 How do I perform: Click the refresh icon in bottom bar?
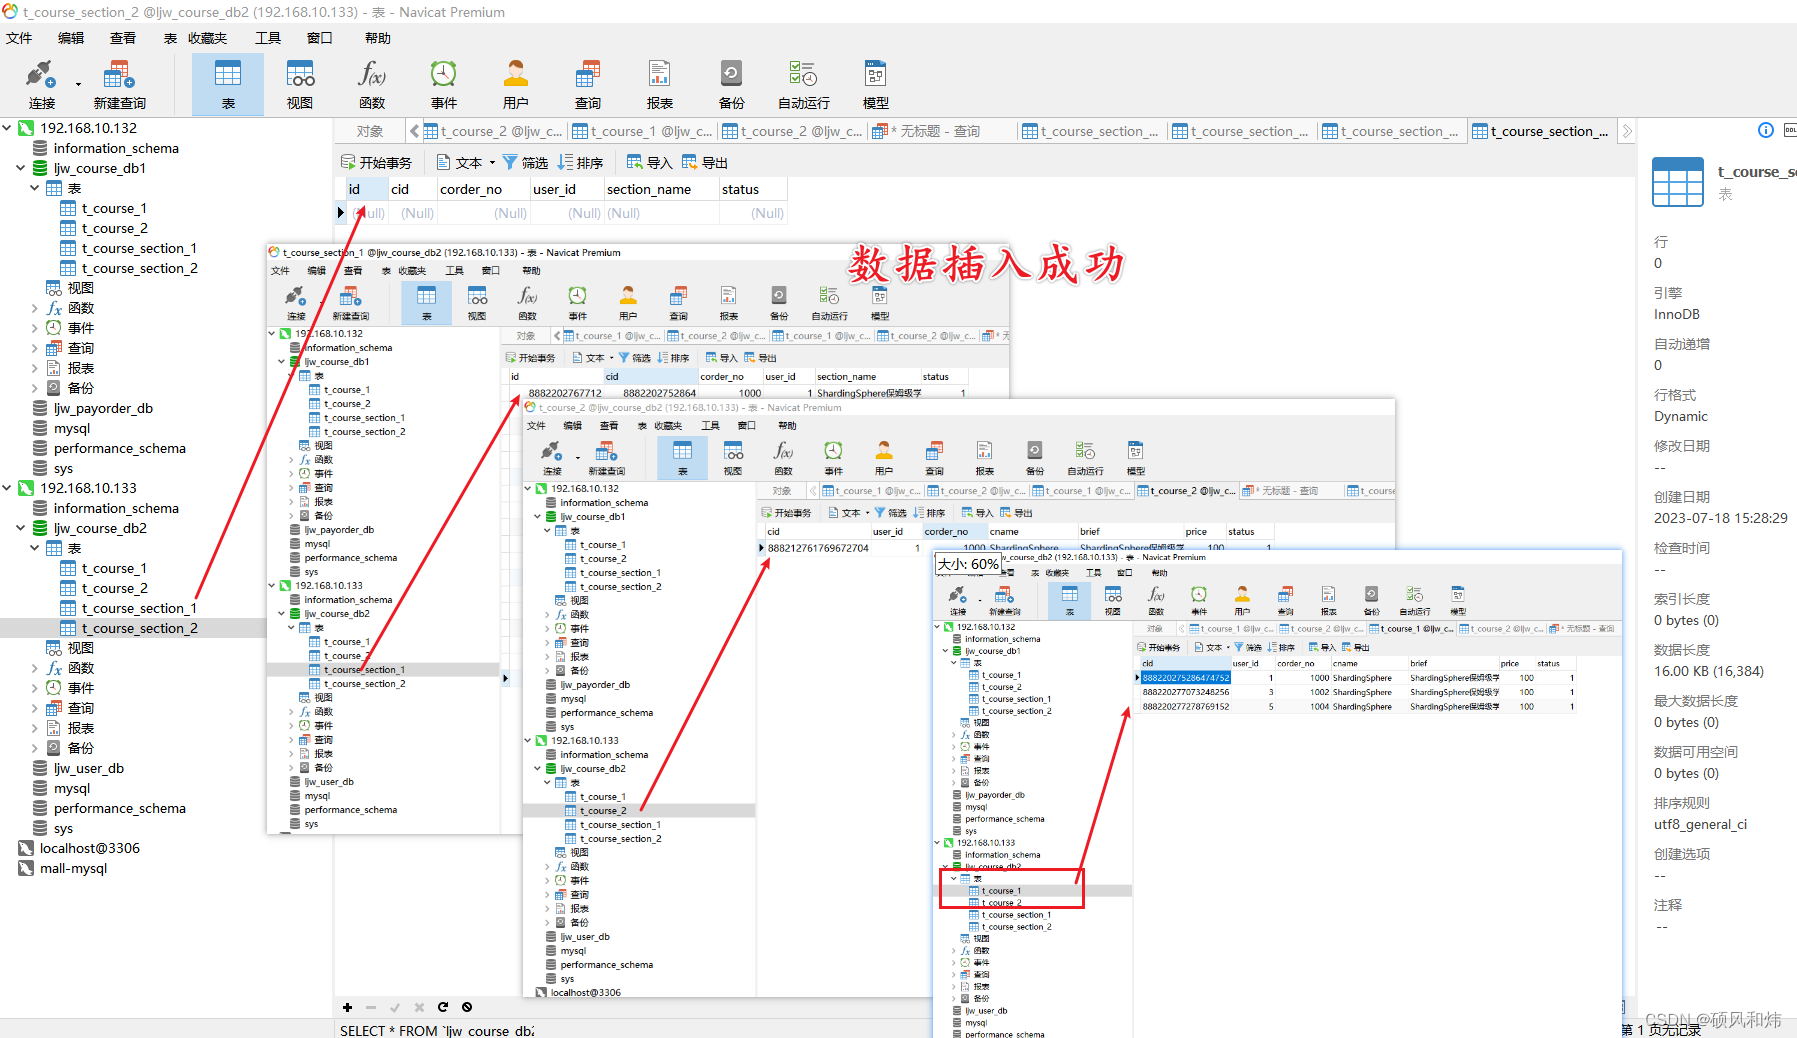click(443, 1007)
